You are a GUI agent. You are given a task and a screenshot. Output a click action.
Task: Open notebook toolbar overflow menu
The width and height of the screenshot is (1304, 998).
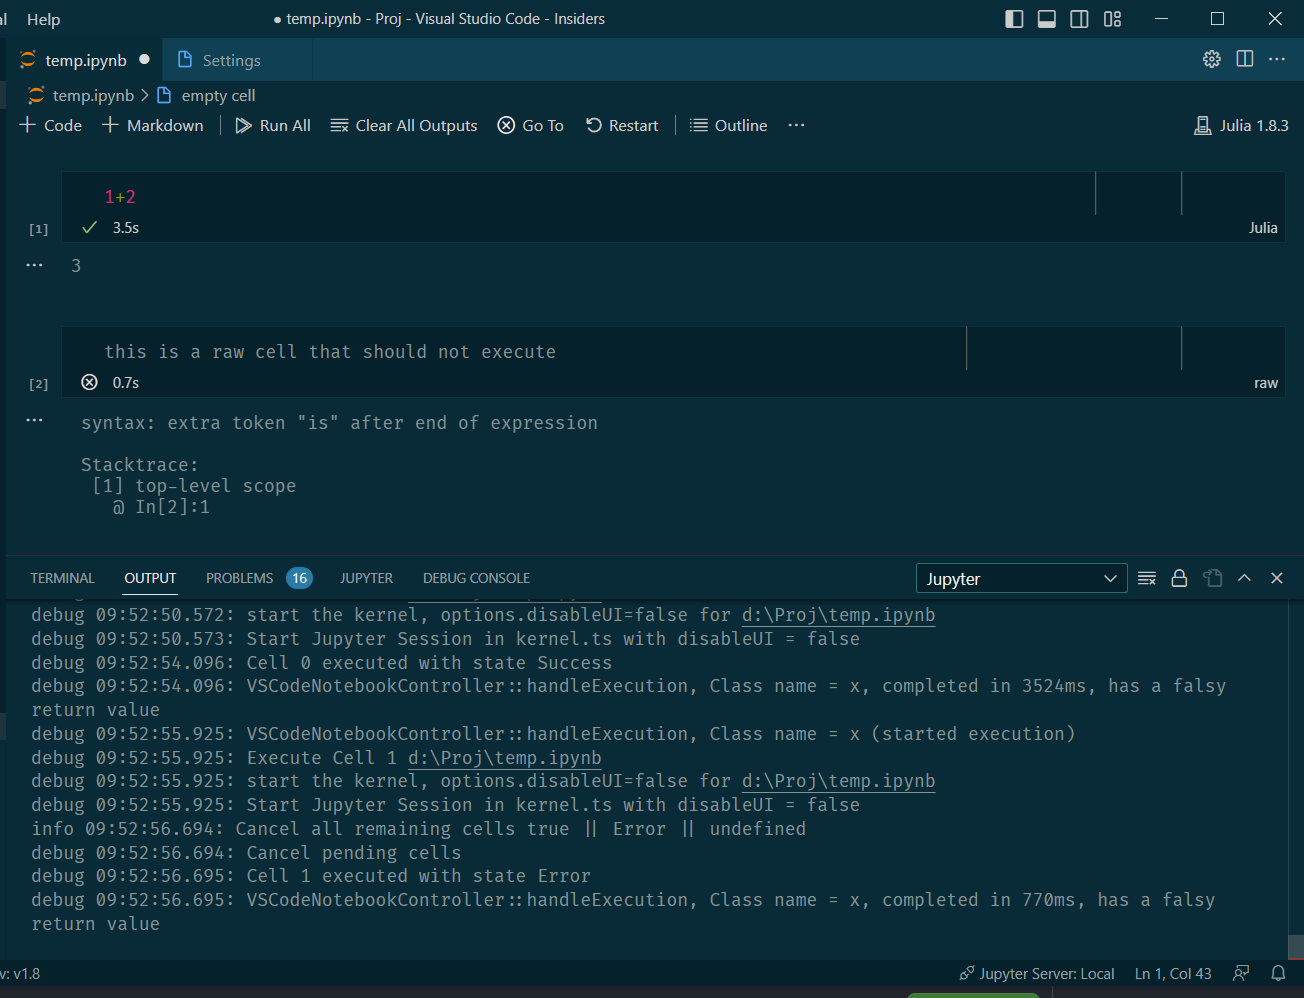click(x=796, y=125)
